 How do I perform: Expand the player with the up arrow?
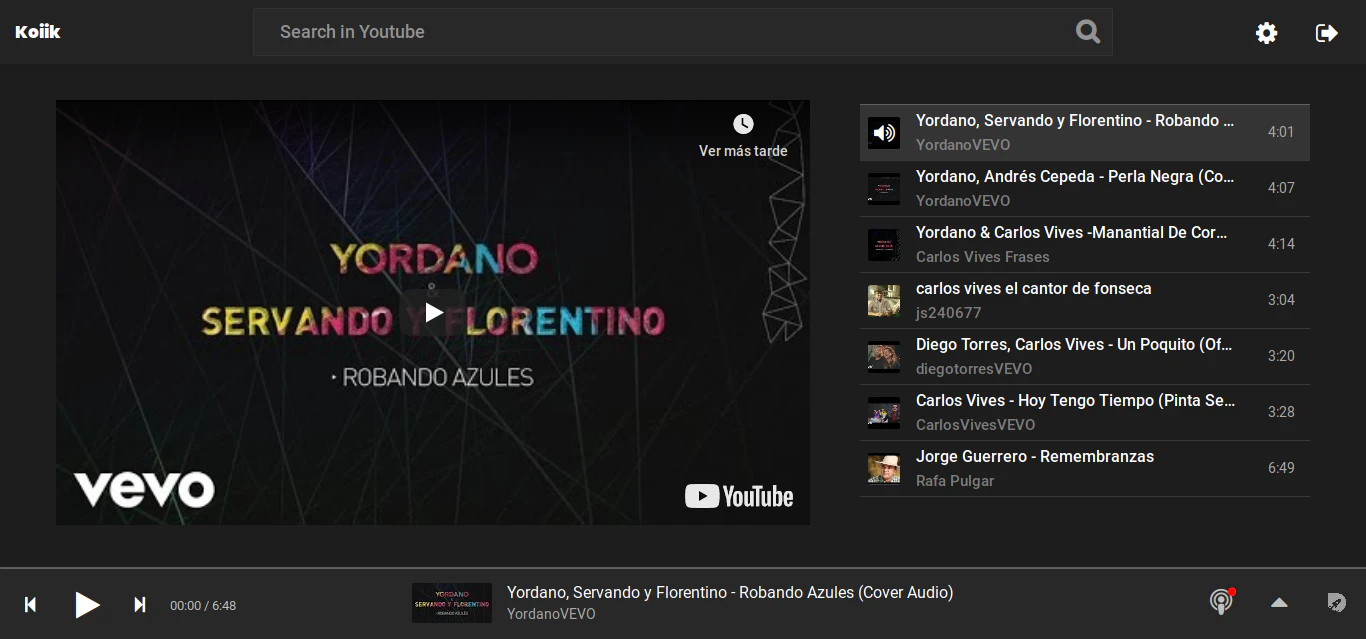click(x=1279, y=602)
